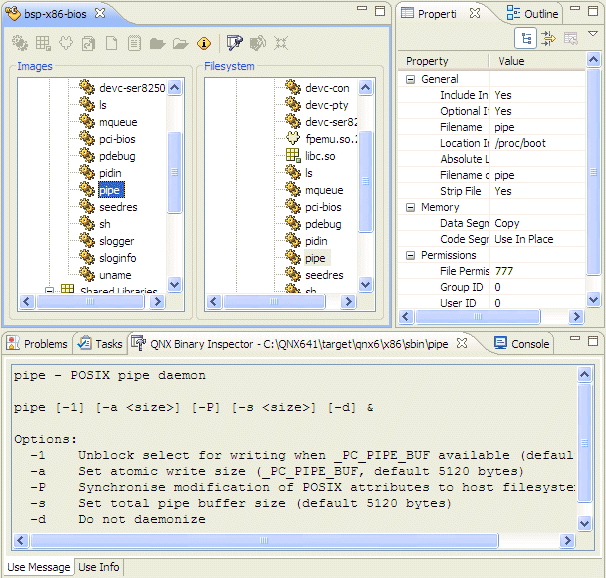
Task: Collapse the General property category
Action: pyautogui.click(x=410, y=79)
